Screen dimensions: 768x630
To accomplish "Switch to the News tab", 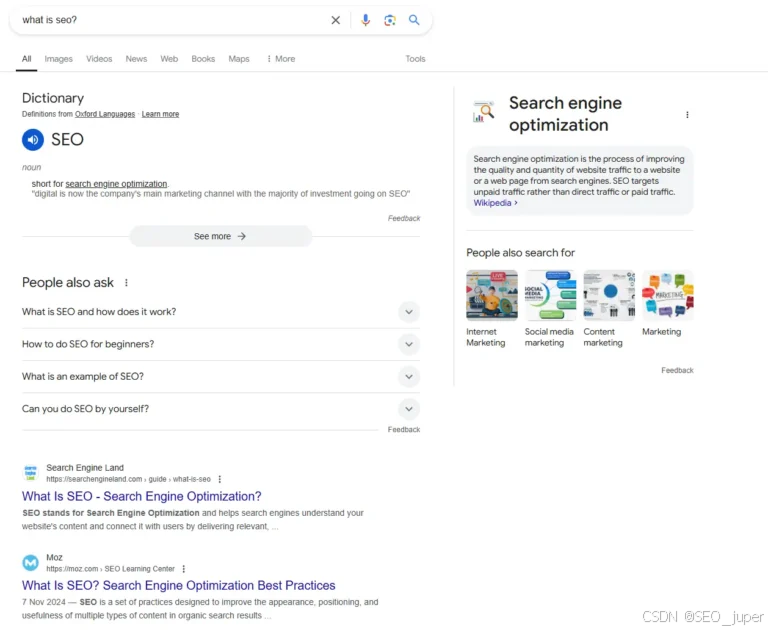I will click(136, 59).
